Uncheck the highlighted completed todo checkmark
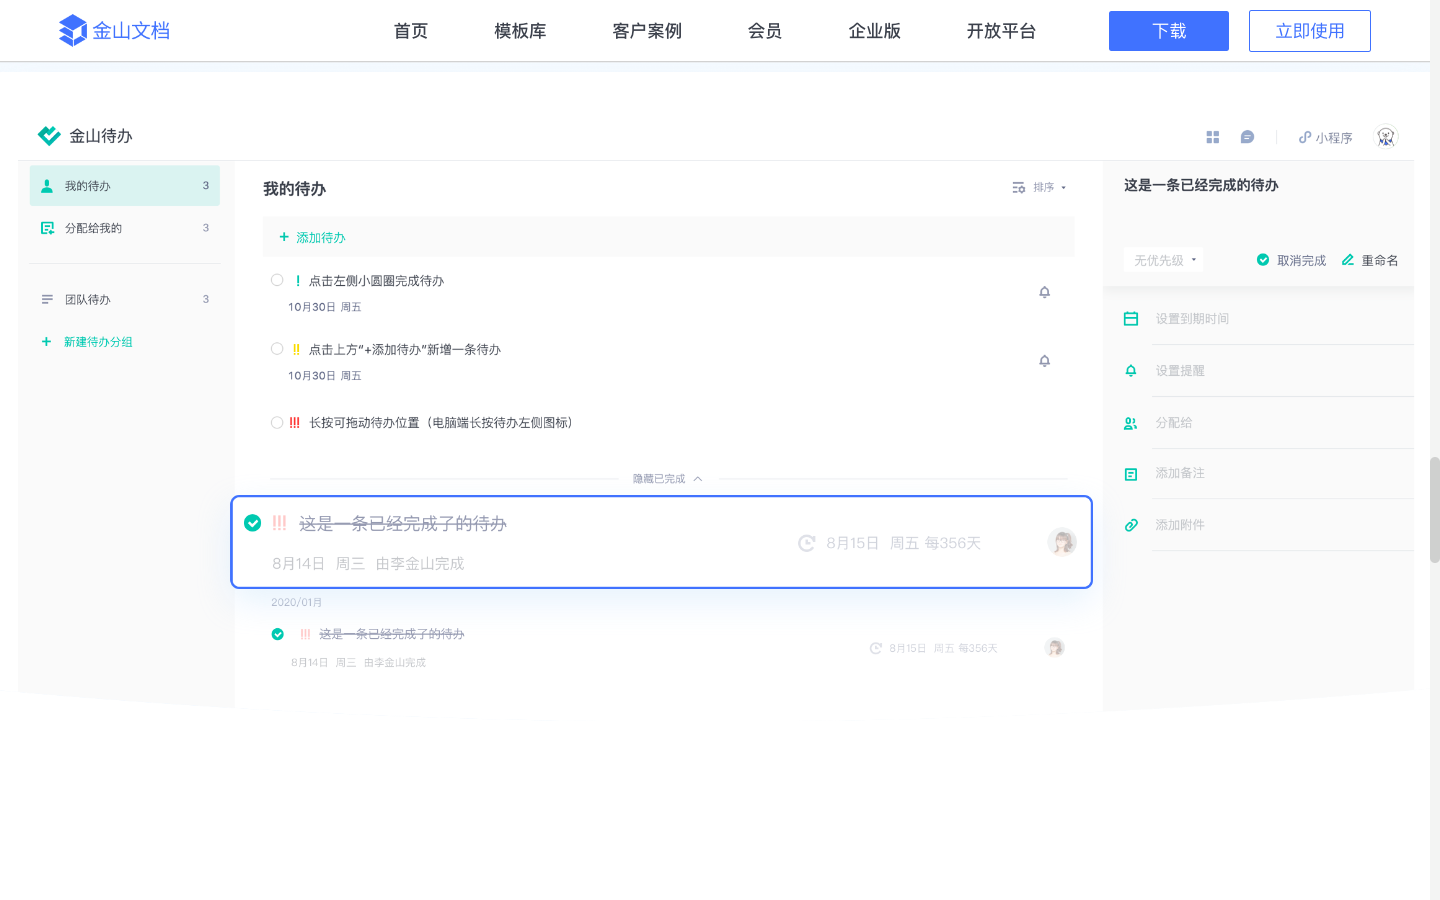This screenshot has width=1440, height=900. click(253, 523)
